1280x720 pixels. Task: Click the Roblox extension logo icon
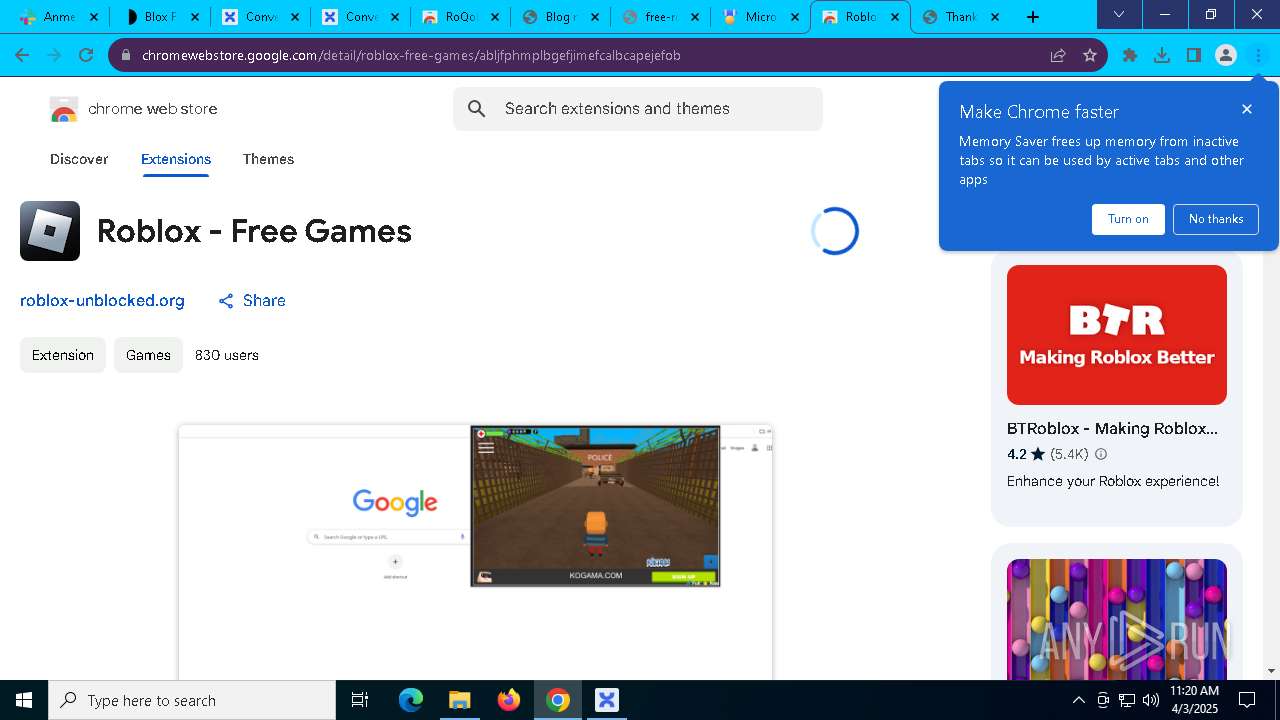point(50,231)
